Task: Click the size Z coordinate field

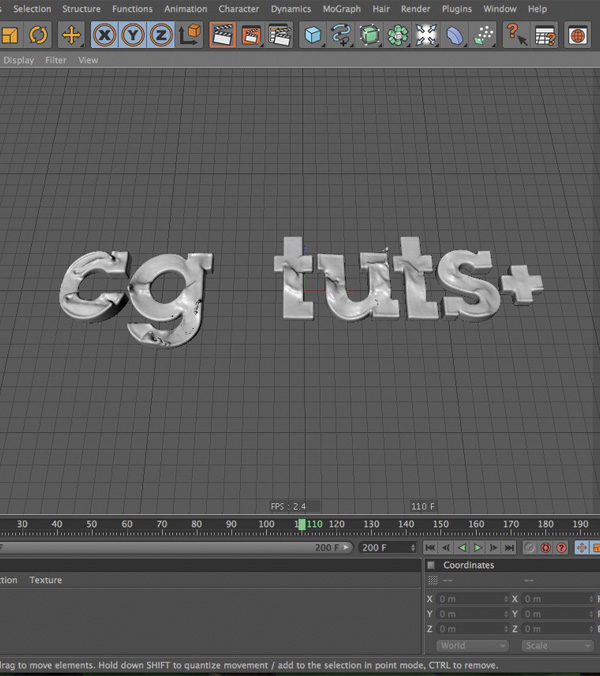Action: point(558,629)
